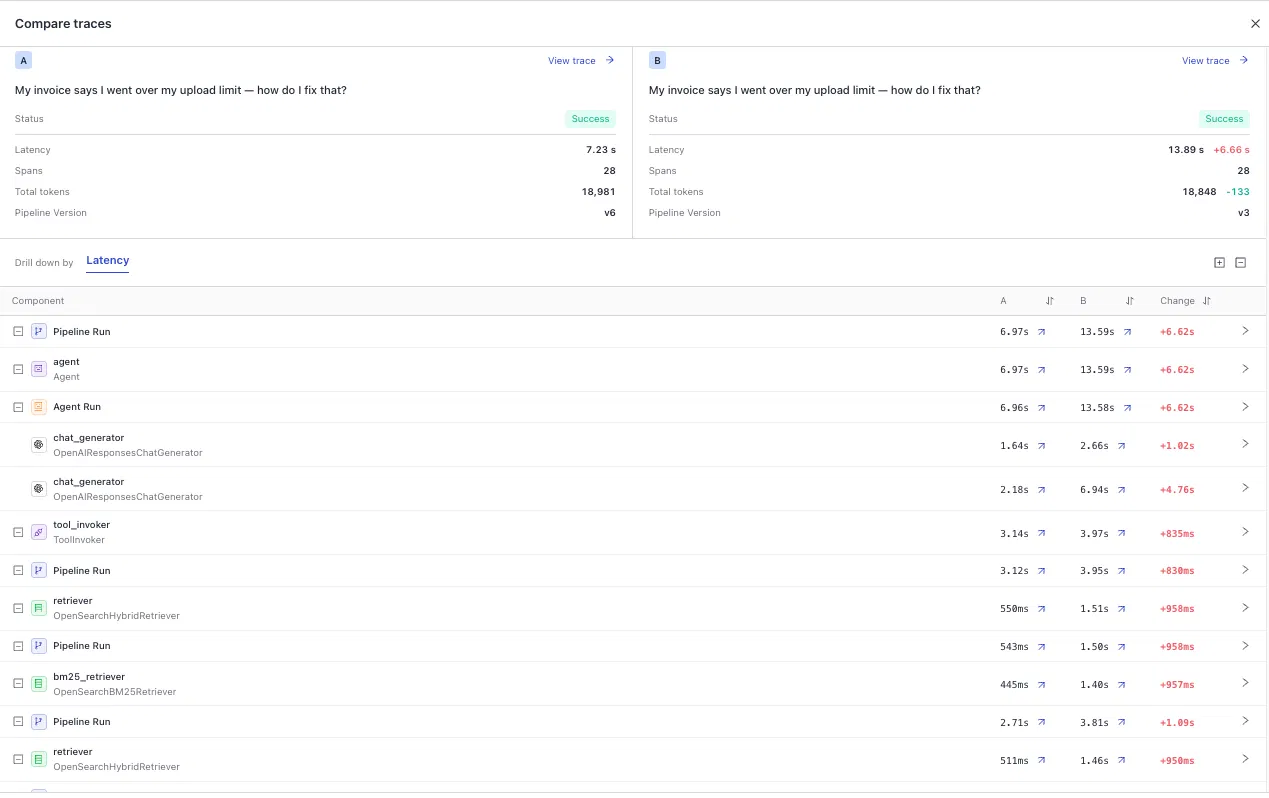Viewport: 1269px width, 798px height.
Task: Collapse the Pipeline Run row showing 3.12s
Action: 18,570
